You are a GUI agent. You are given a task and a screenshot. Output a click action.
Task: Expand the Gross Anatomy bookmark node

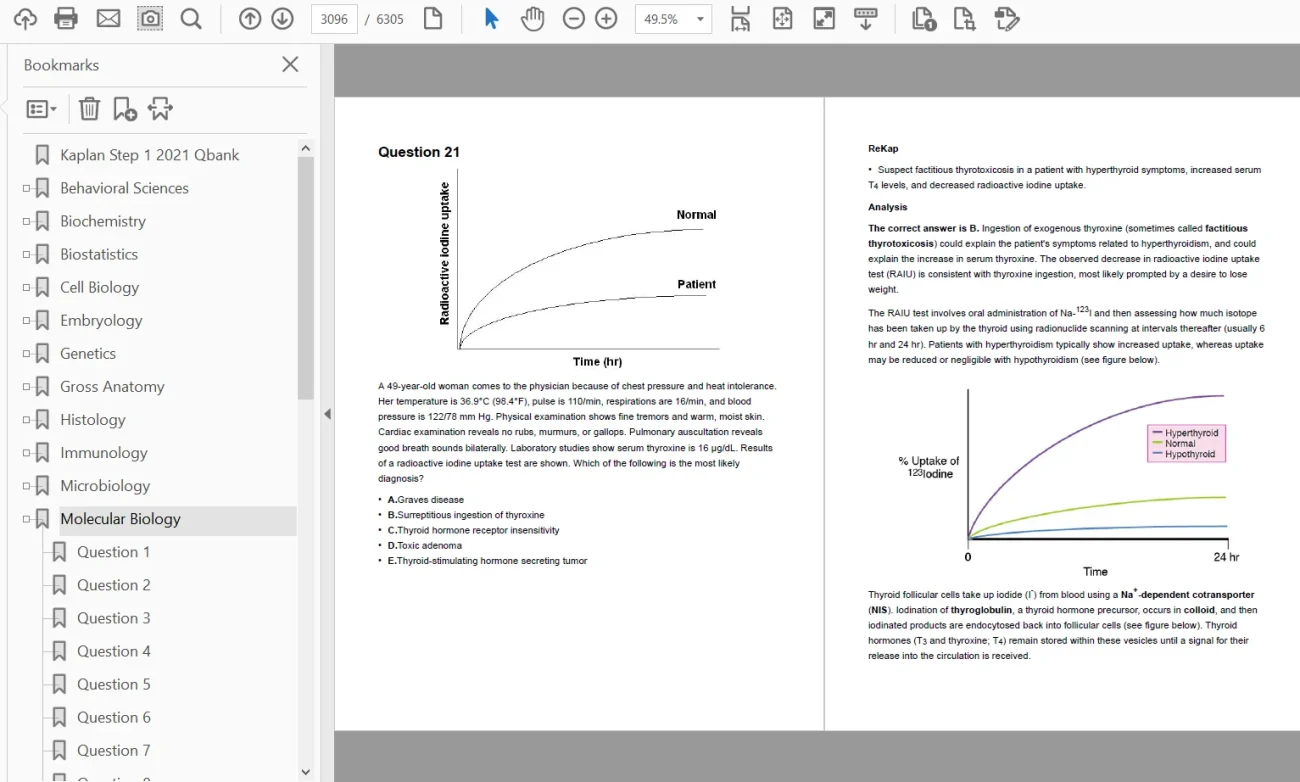(27, 386)
